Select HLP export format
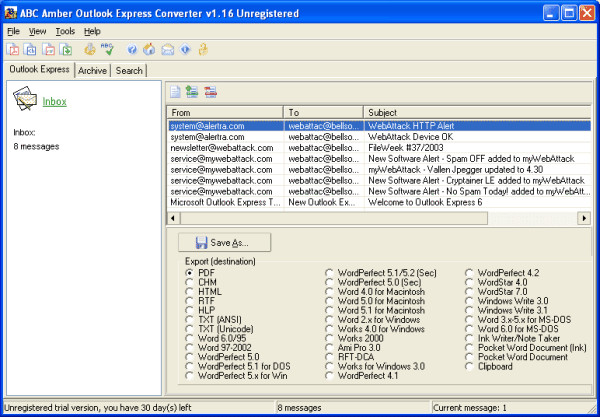 click(x=189, y=310)
